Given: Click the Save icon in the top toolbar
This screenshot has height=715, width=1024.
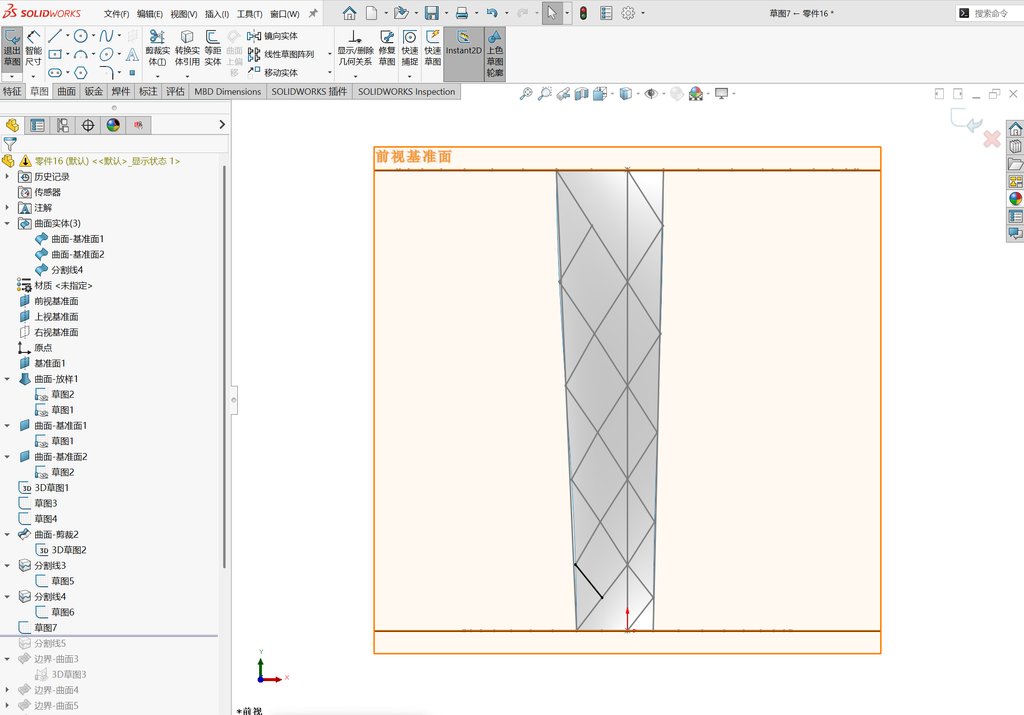Looking at the screenshot, I should (x=431, y=13).
